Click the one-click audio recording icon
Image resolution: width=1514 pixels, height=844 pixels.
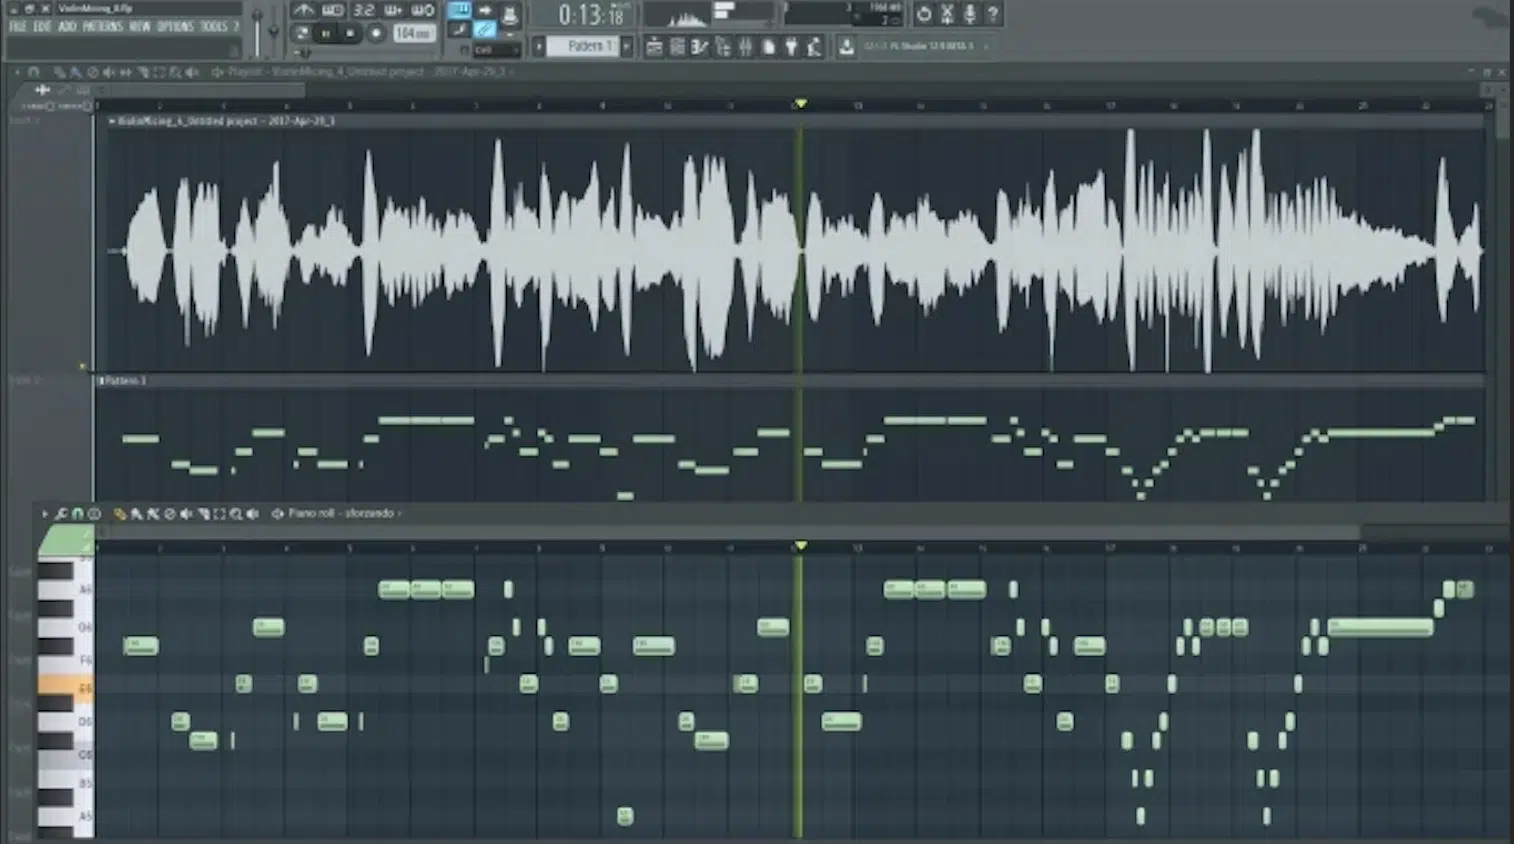[x=947, y=14]
